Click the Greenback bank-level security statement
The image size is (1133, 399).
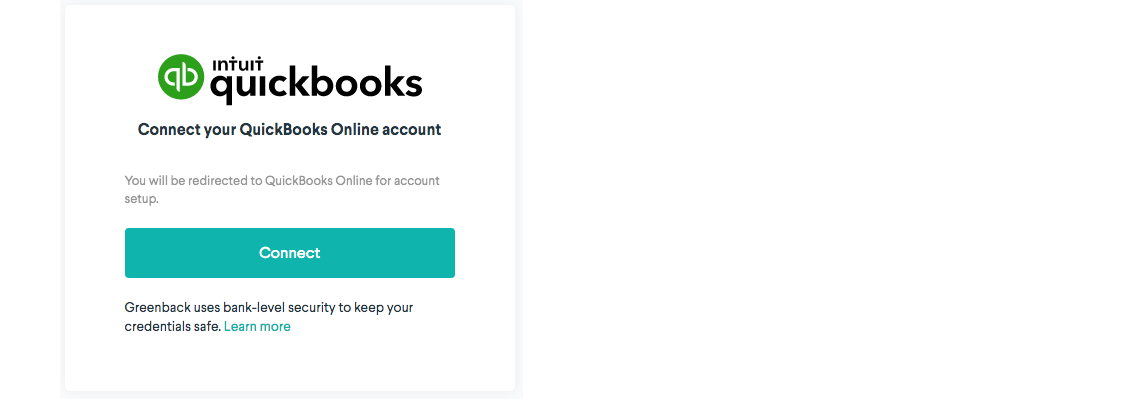(269, 317)
